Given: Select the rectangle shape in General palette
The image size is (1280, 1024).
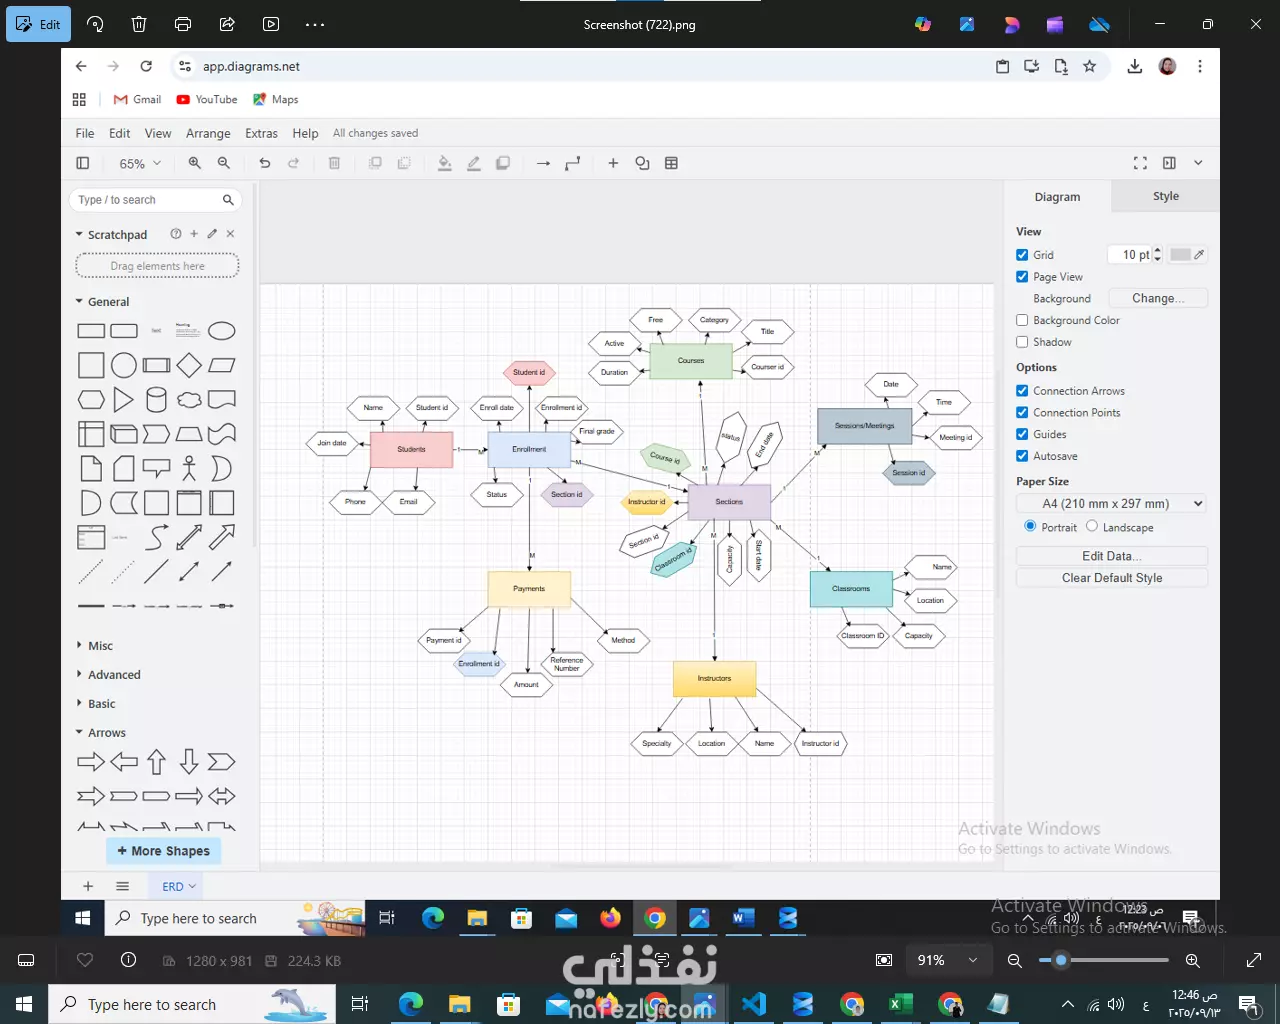Looking at the screenshot, I should (91, 331).
